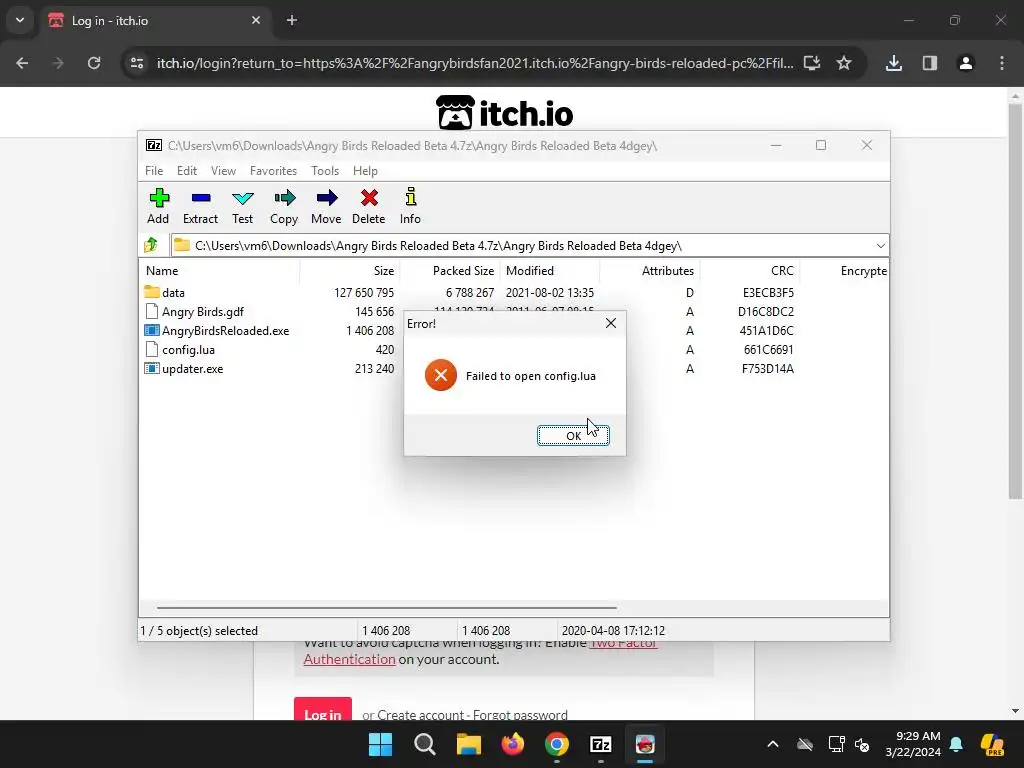This screenshot has height=768, width=1024.
Task: Open the Help menu
Action: coord(365,170)
